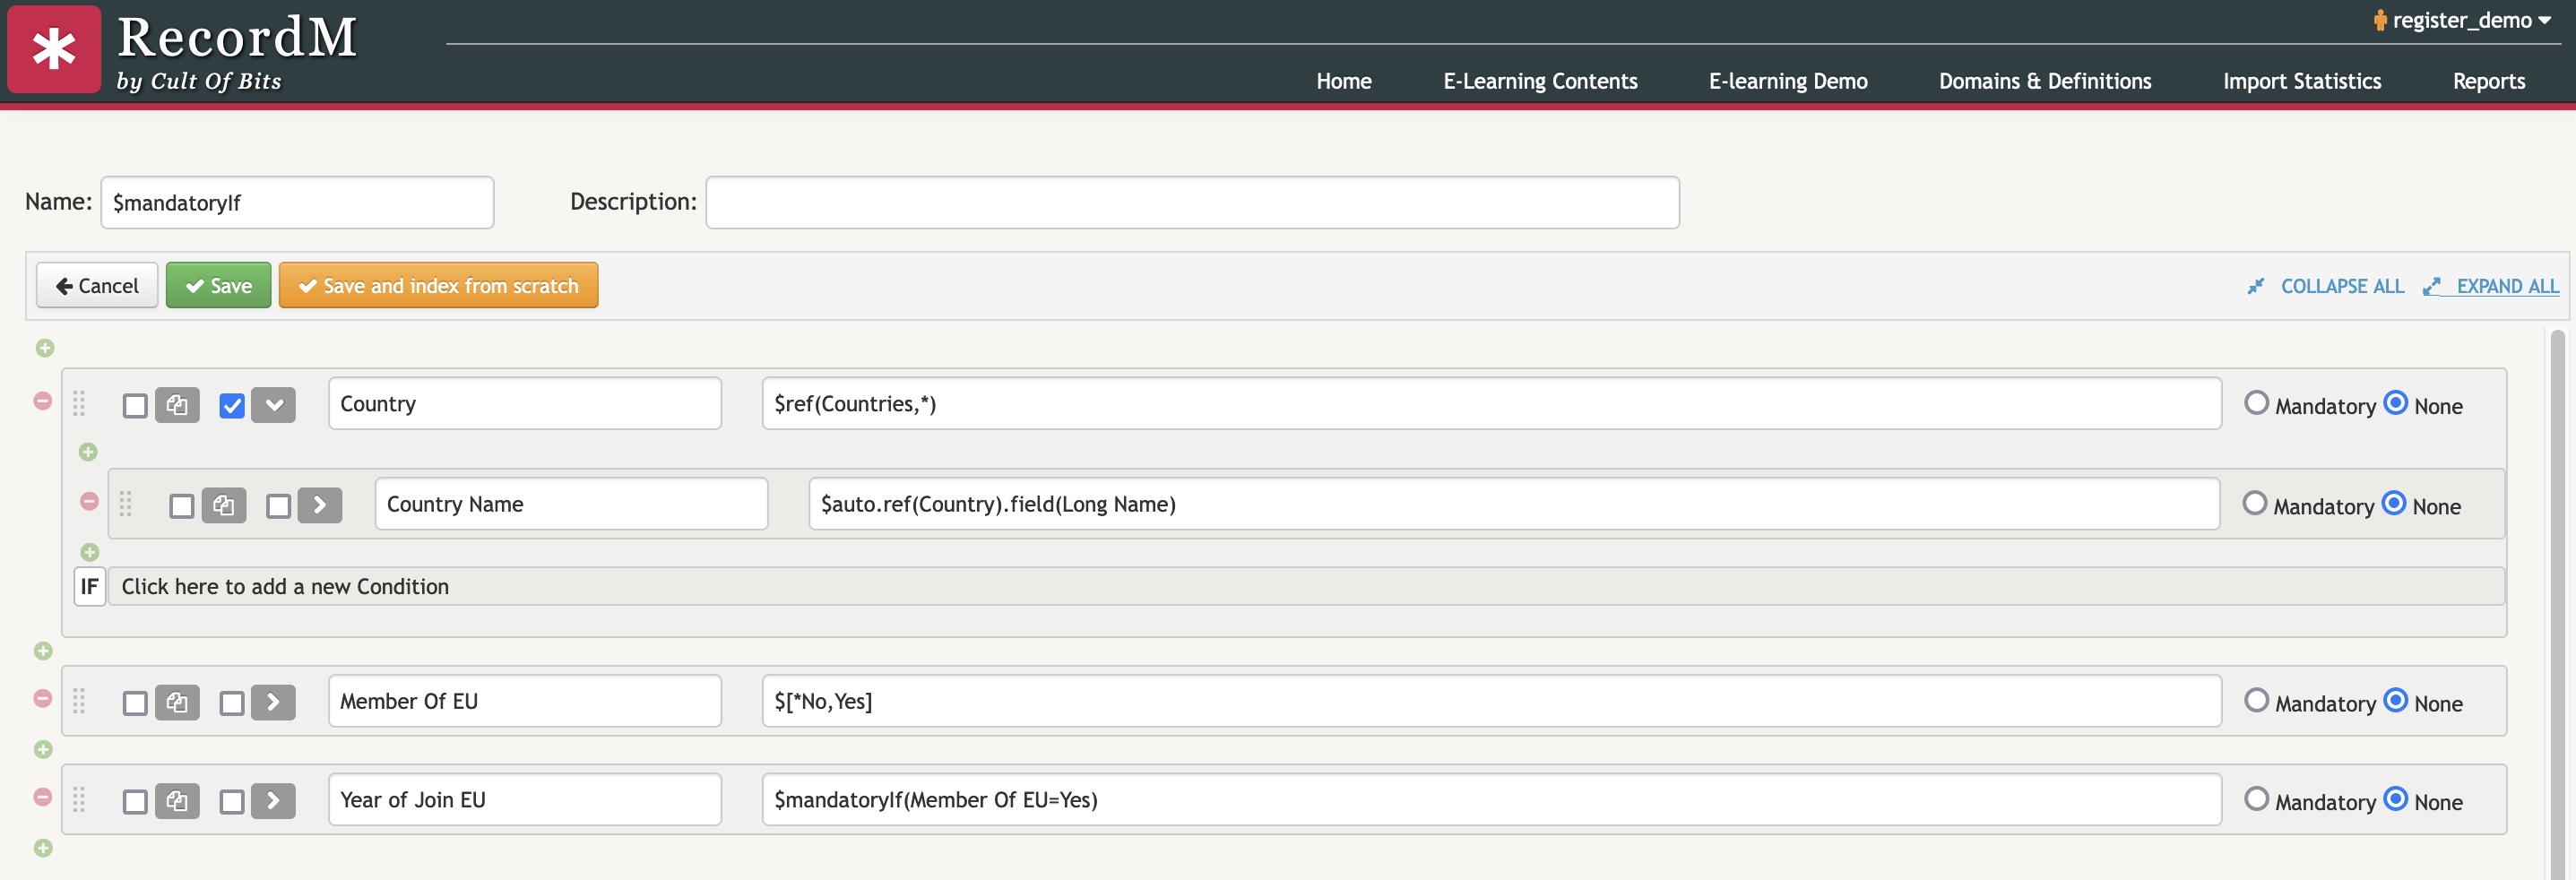Duplicate the Country Name field

pos(224,505)
